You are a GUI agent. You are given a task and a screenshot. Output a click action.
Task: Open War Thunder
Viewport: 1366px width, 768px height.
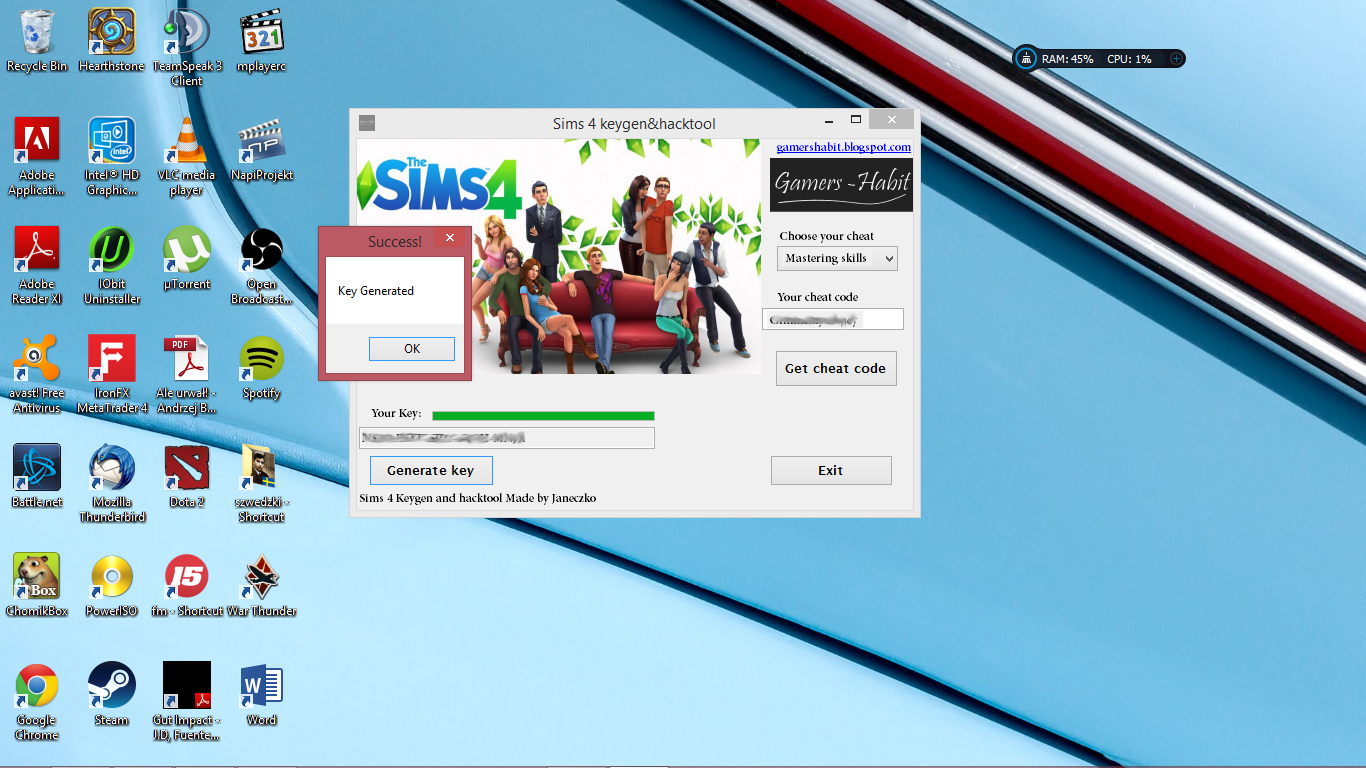260,578
